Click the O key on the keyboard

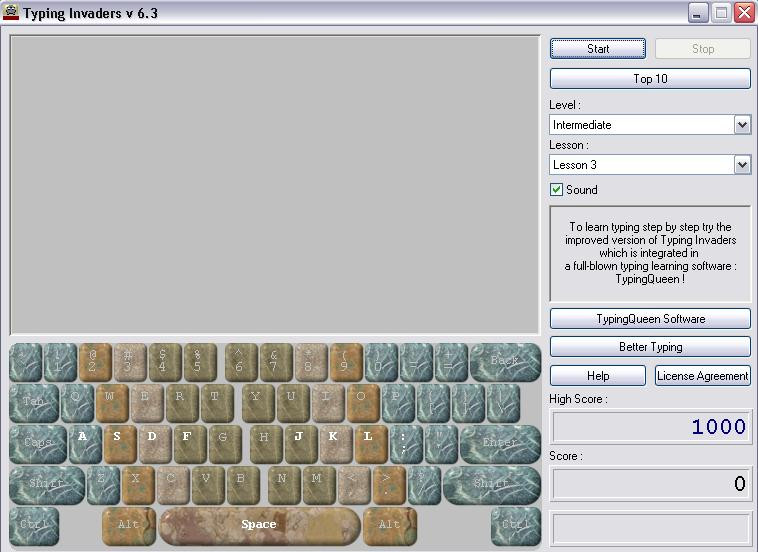[x=363, y=404]
